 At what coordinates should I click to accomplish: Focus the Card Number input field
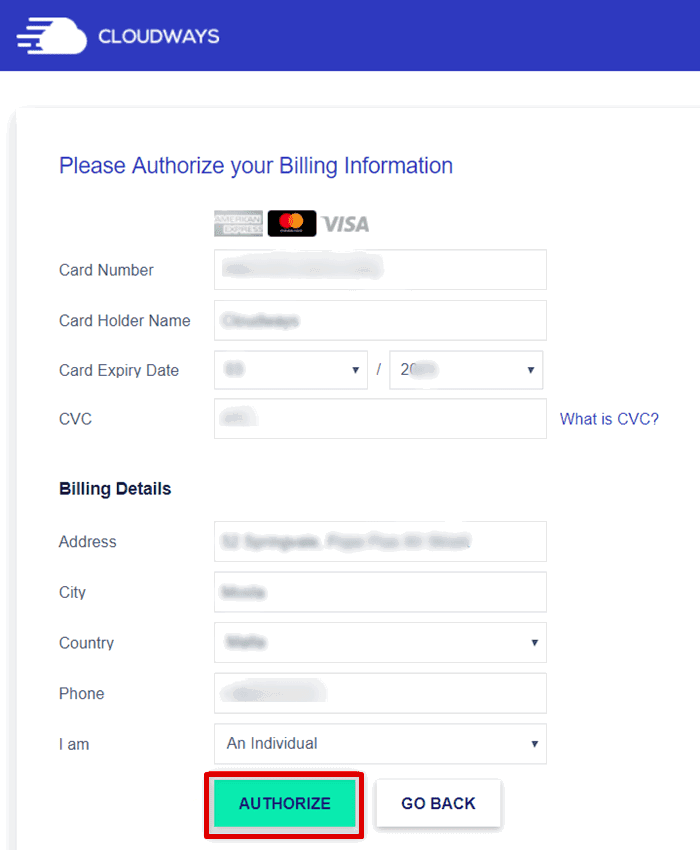tap(380, 269)
